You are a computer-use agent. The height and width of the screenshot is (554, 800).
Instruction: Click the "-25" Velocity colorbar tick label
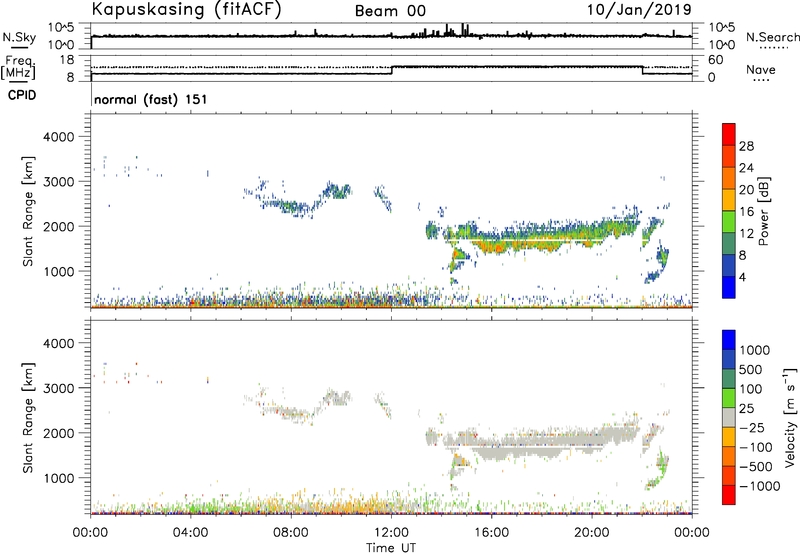click(752, 428)
